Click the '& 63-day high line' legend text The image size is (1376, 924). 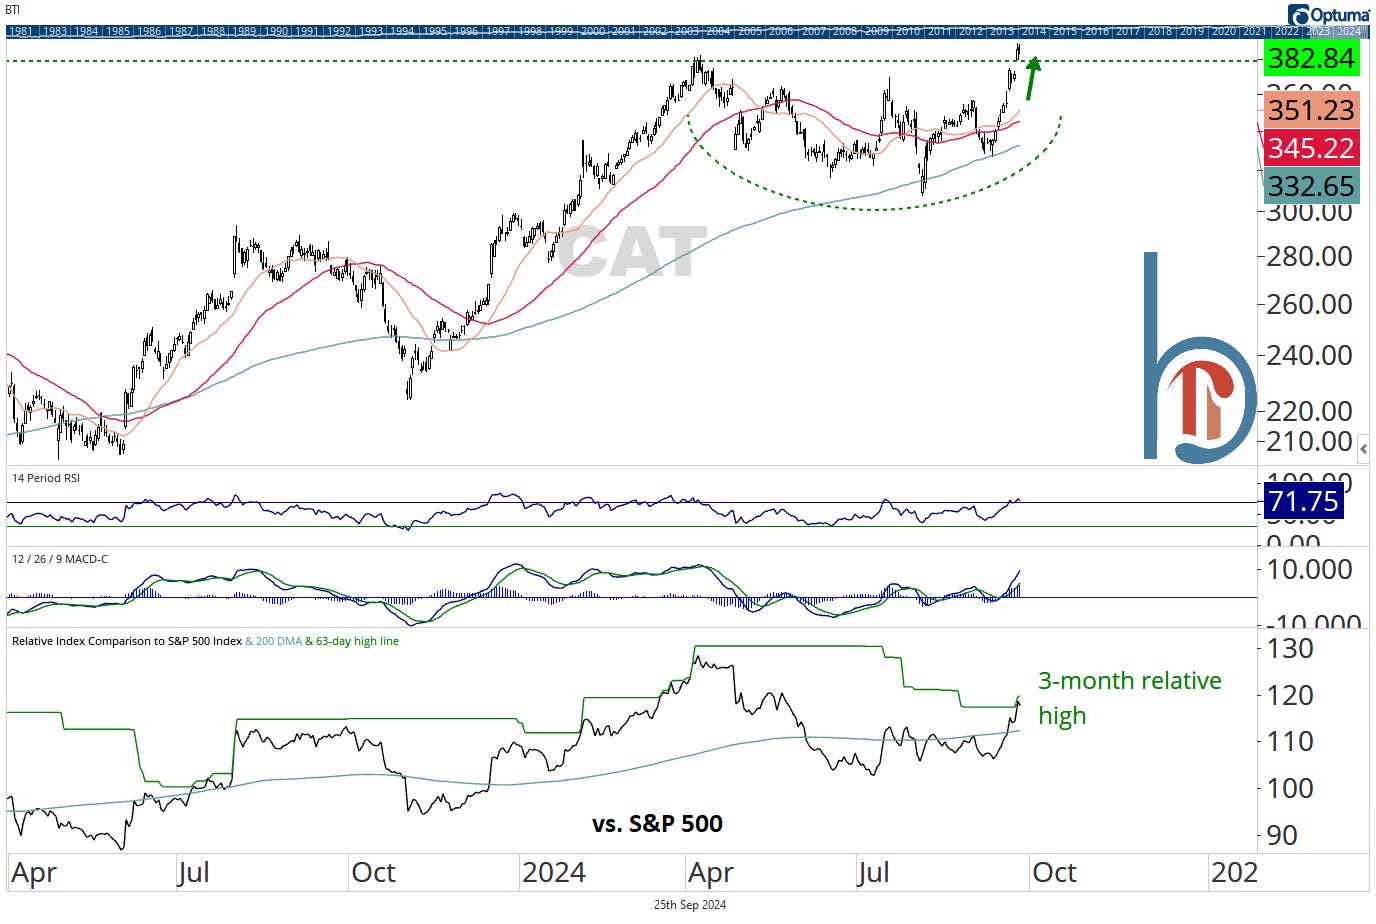point(352,641)
